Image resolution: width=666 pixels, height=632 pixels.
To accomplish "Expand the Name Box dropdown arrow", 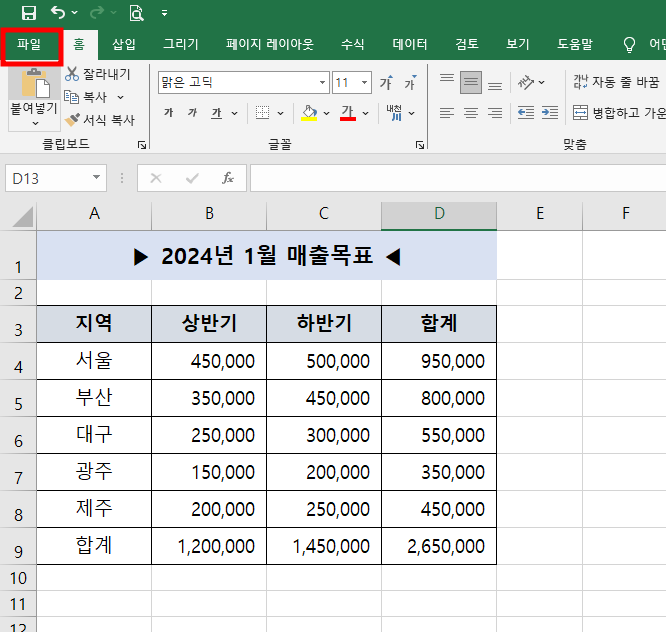I will coord(97,178).
